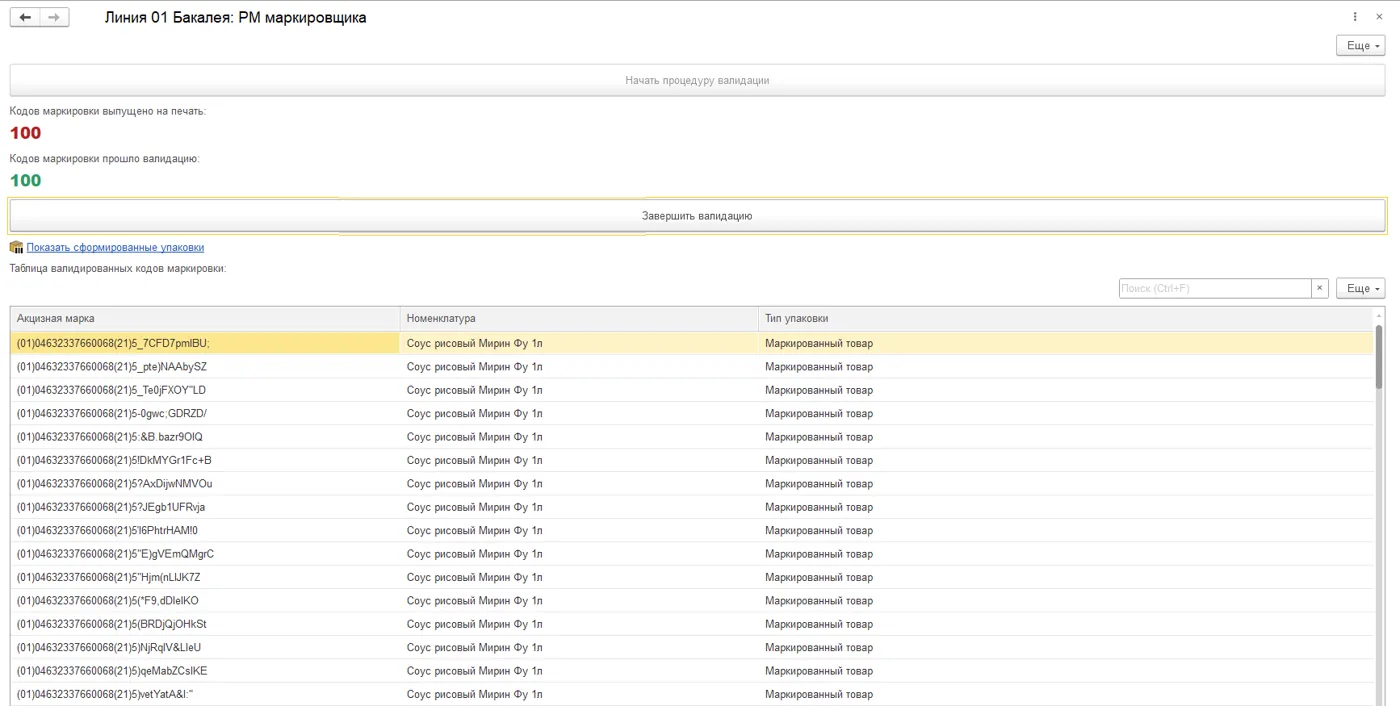Select row with code ending 5'16PhtrHAM!0

tap(691, 530)
